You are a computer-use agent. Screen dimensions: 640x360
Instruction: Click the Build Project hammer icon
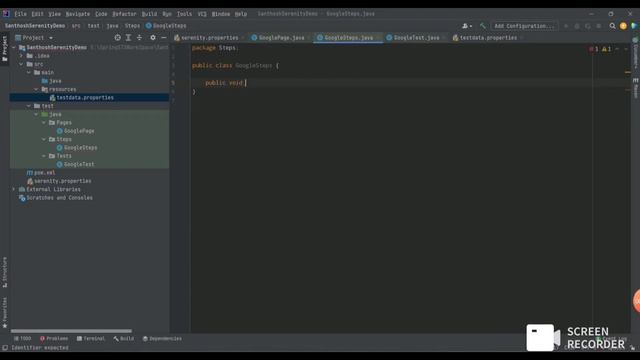tap(482, 26)
